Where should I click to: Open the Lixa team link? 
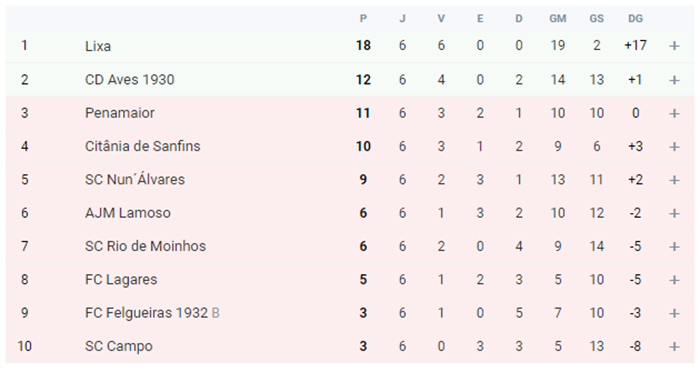coord(98,46)
